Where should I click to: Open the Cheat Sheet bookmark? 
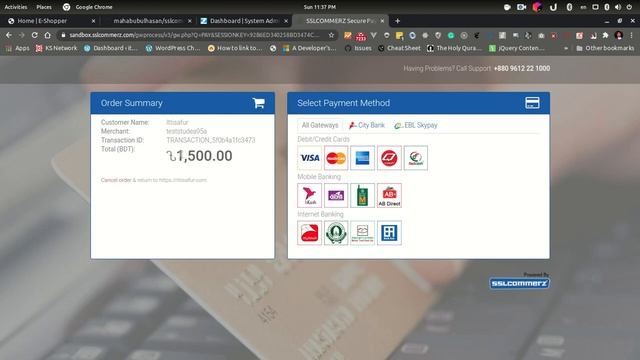[x=399, y=48]
